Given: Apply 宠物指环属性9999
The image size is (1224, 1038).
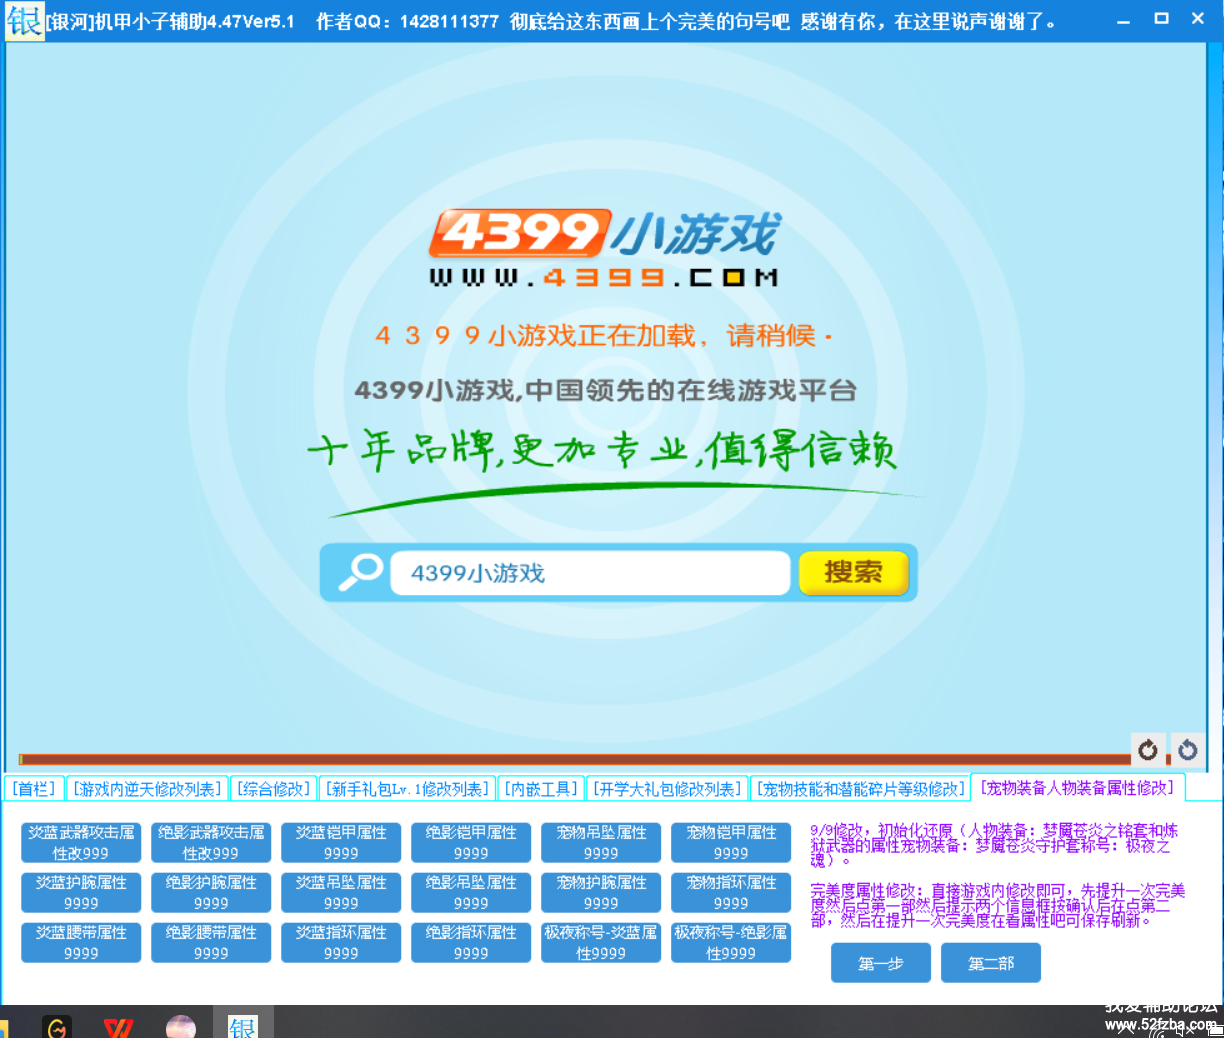Looking at the screenshot, I should pos(731,892).
